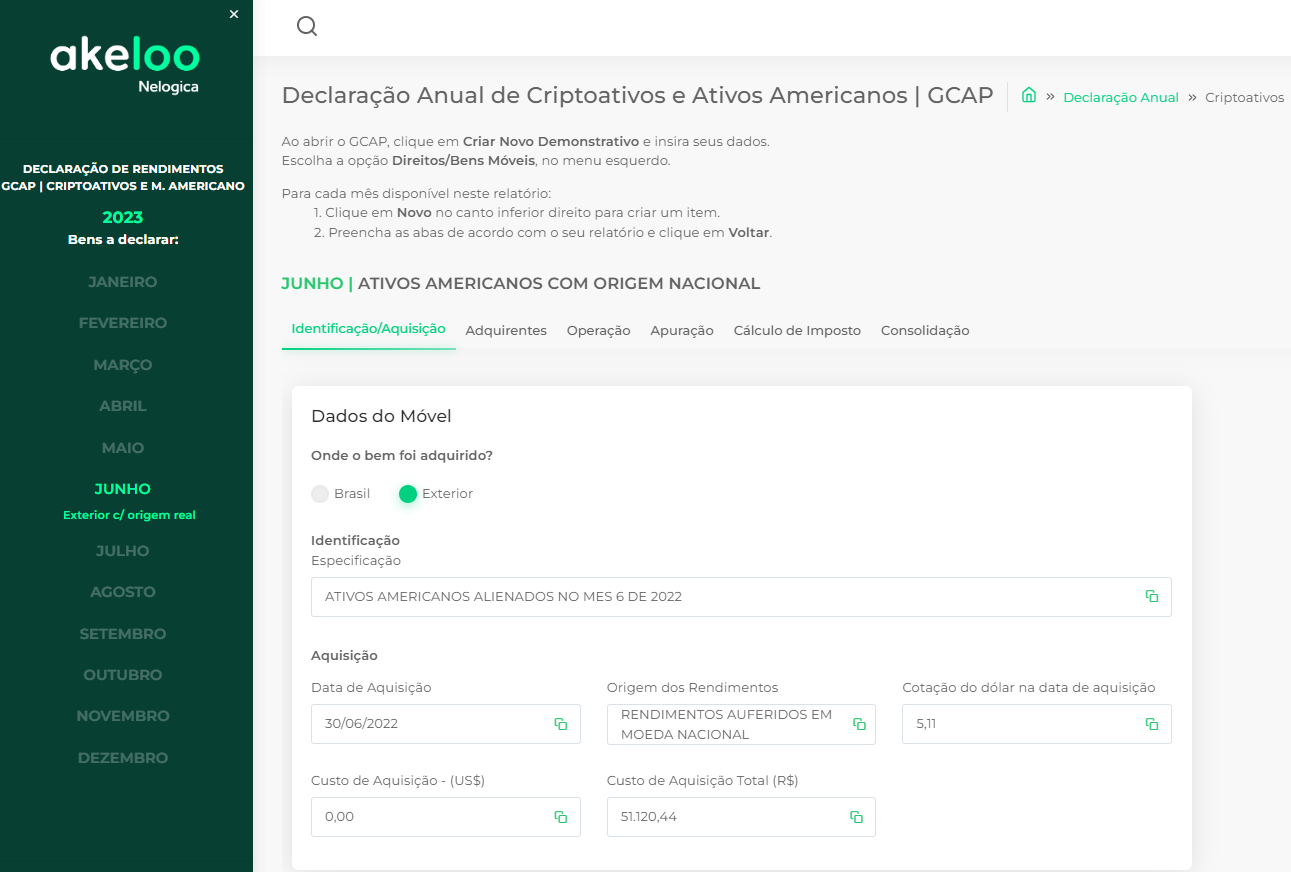Select JANEIRO in the sidebar months

123,282
